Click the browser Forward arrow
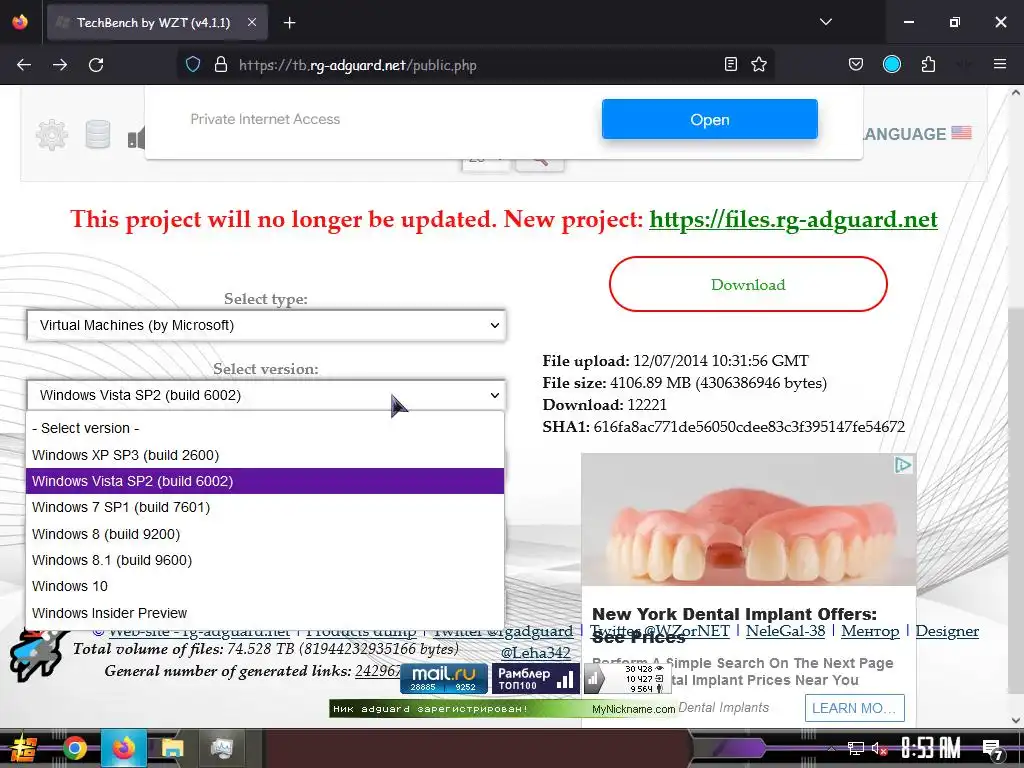This screenshot has height=768, width=1024. (60, 65)
